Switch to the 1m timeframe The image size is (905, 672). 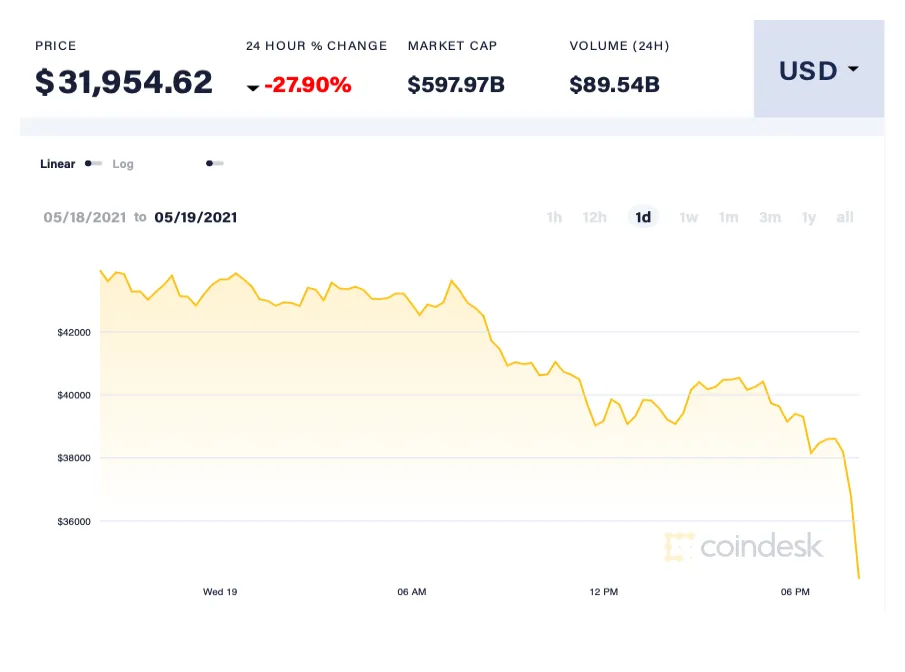[x=728, y=217]
